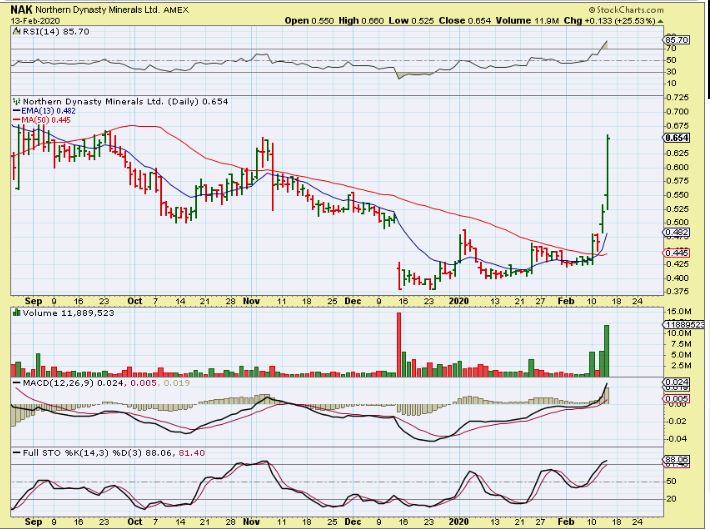710x530 pixels.
Task: Click the latest green price bar near 0.654
Action: point(607,172)
